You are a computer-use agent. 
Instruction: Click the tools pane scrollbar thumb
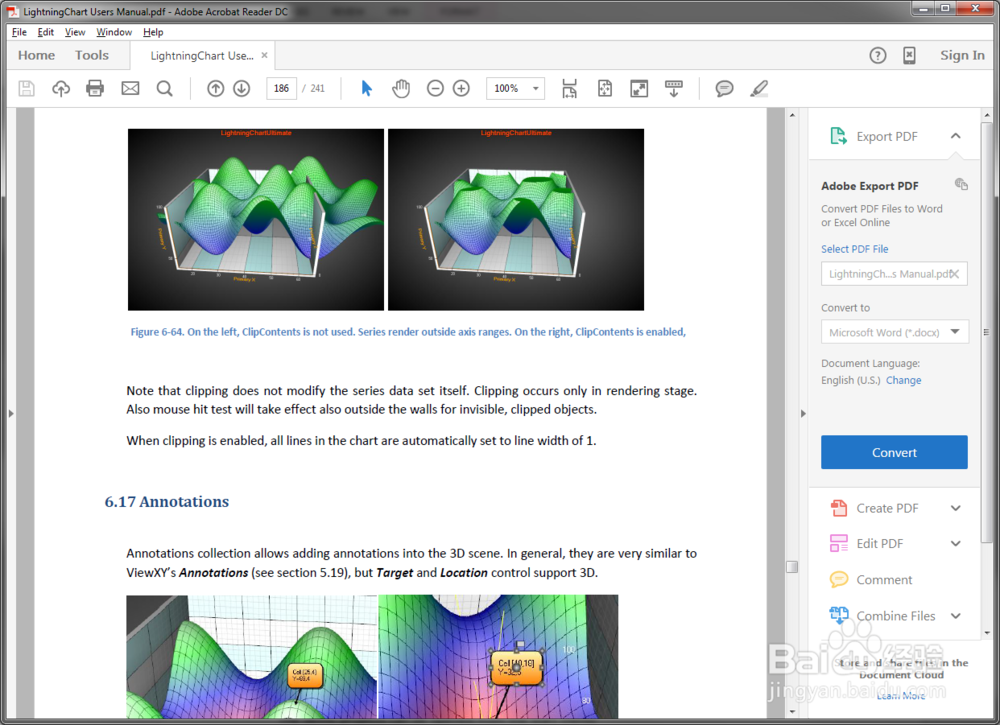987,332
